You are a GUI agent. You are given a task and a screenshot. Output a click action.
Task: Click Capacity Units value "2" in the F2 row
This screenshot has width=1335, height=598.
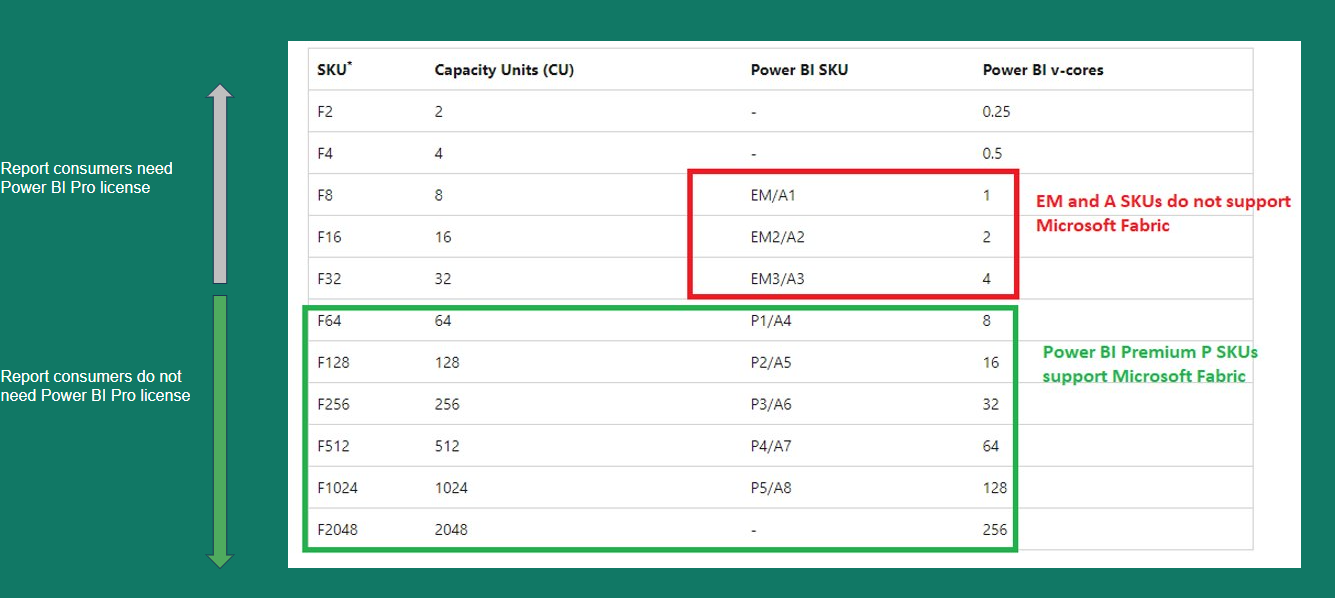(438, 111)
